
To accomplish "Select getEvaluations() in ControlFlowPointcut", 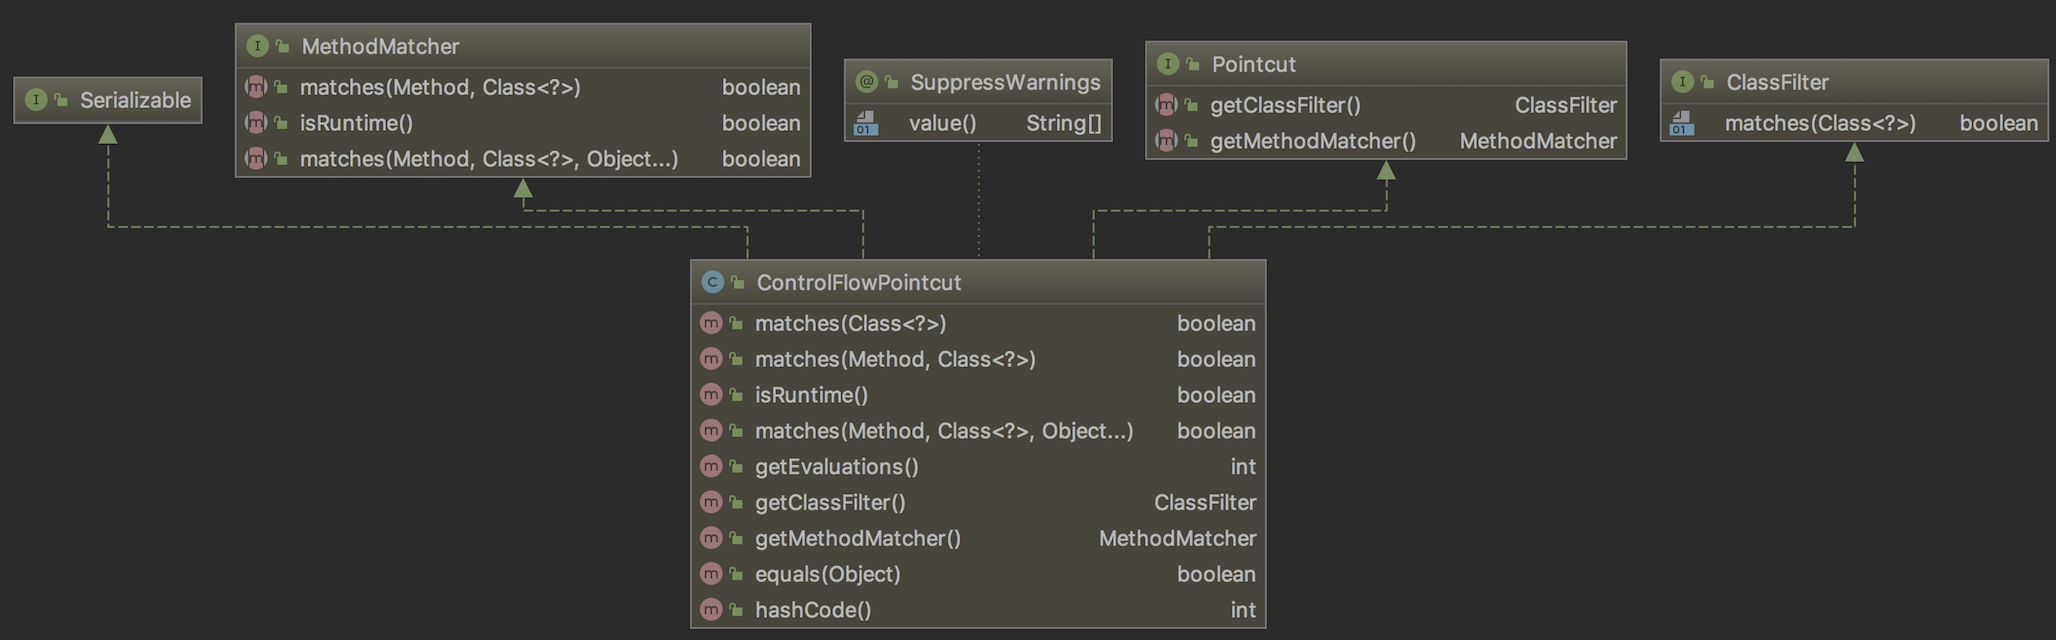I will click(836, 467).
